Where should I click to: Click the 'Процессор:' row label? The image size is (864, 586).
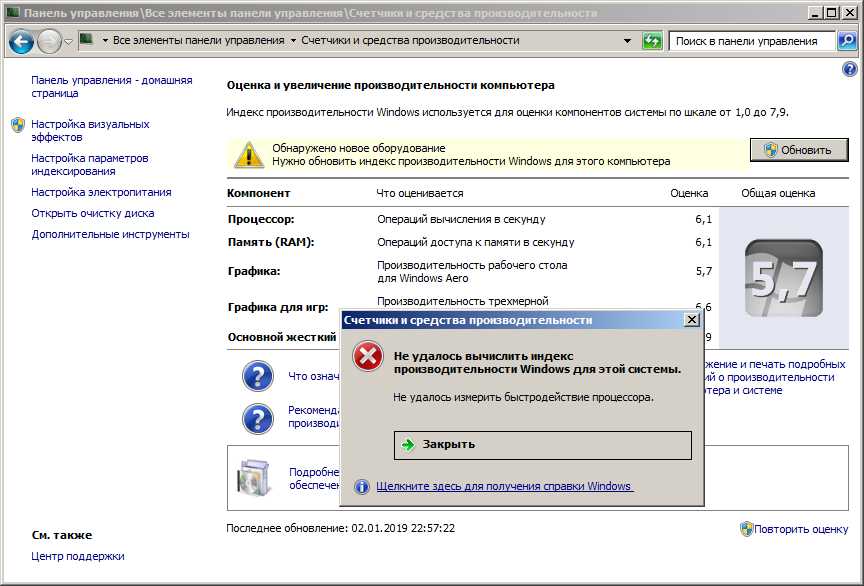(x=261, y=219)
